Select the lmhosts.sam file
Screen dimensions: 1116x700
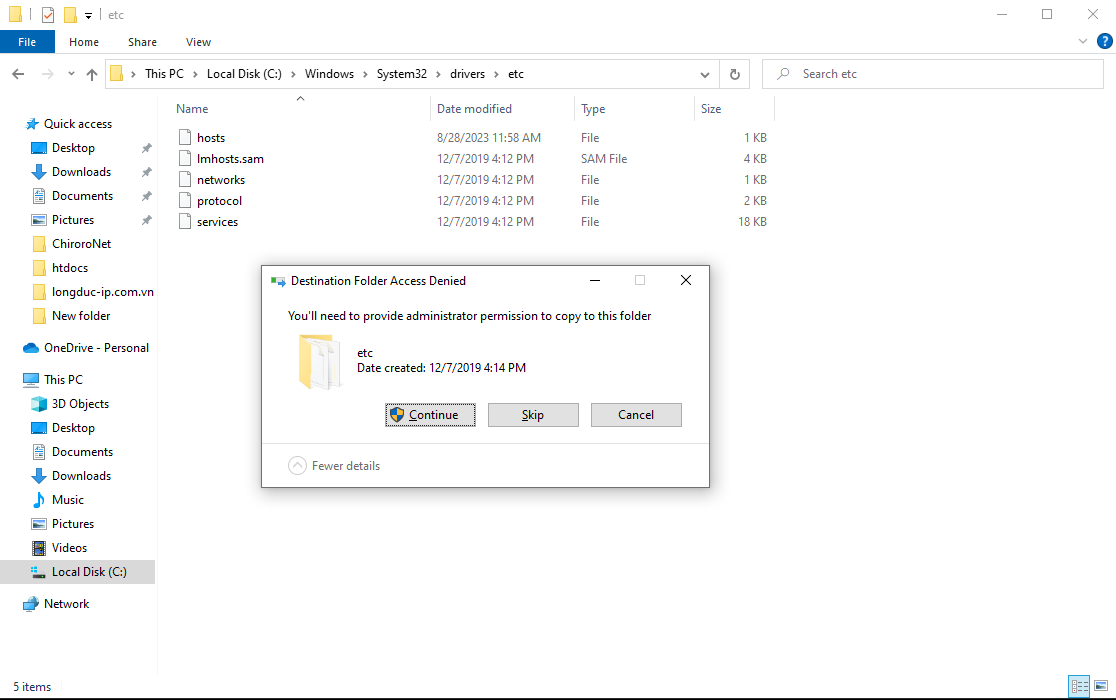click(230, 159)
